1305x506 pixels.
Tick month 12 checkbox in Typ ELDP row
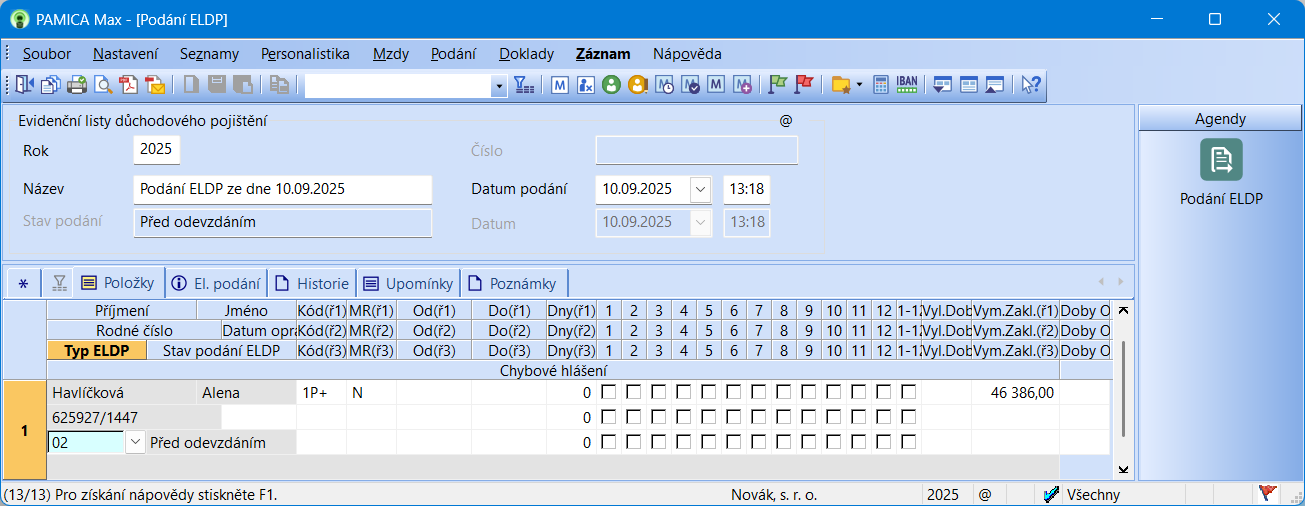point(884,443)
